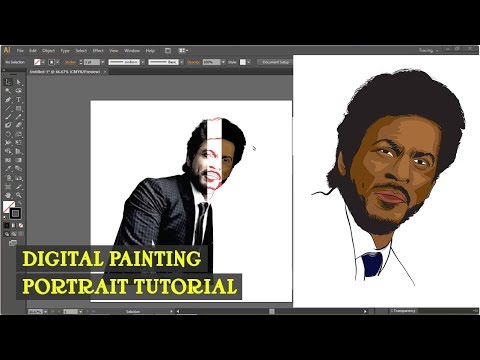The height and width of the screenshot is (360, 480).
Task: Select the Pencil tool
Action: coord(19,117)
